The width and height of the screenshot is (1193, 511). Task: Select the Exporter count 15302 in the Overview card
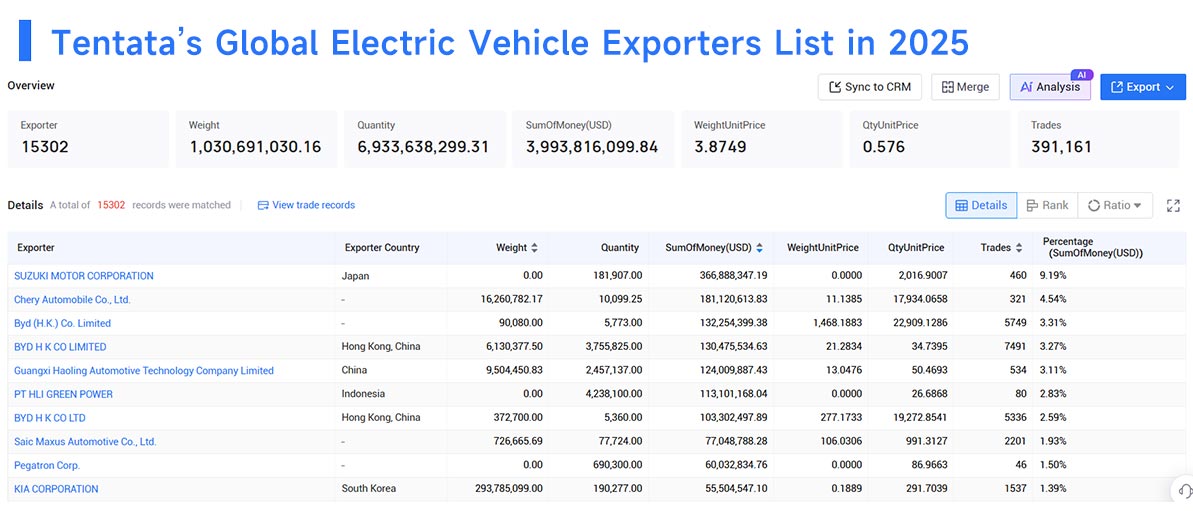click(44, 147)
